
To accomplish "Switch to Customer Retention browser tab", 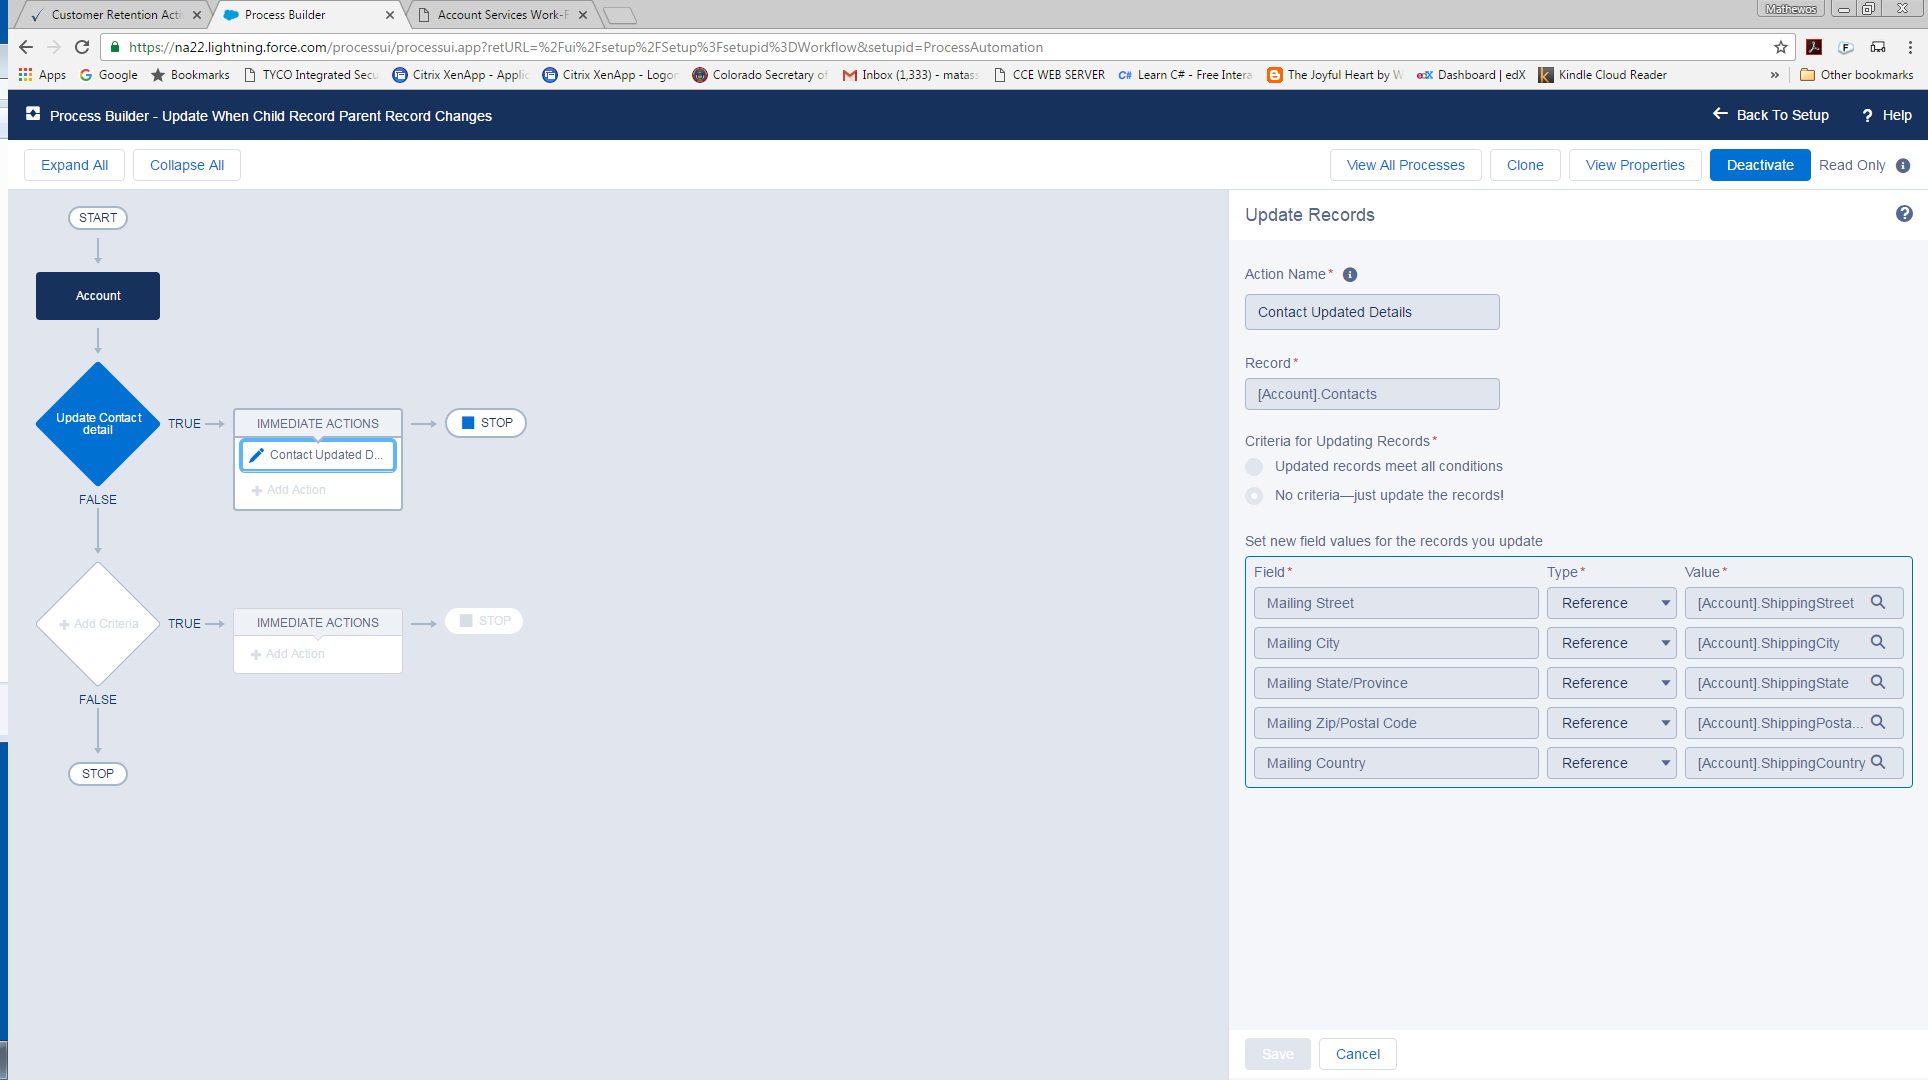I will tap(114, 15).
